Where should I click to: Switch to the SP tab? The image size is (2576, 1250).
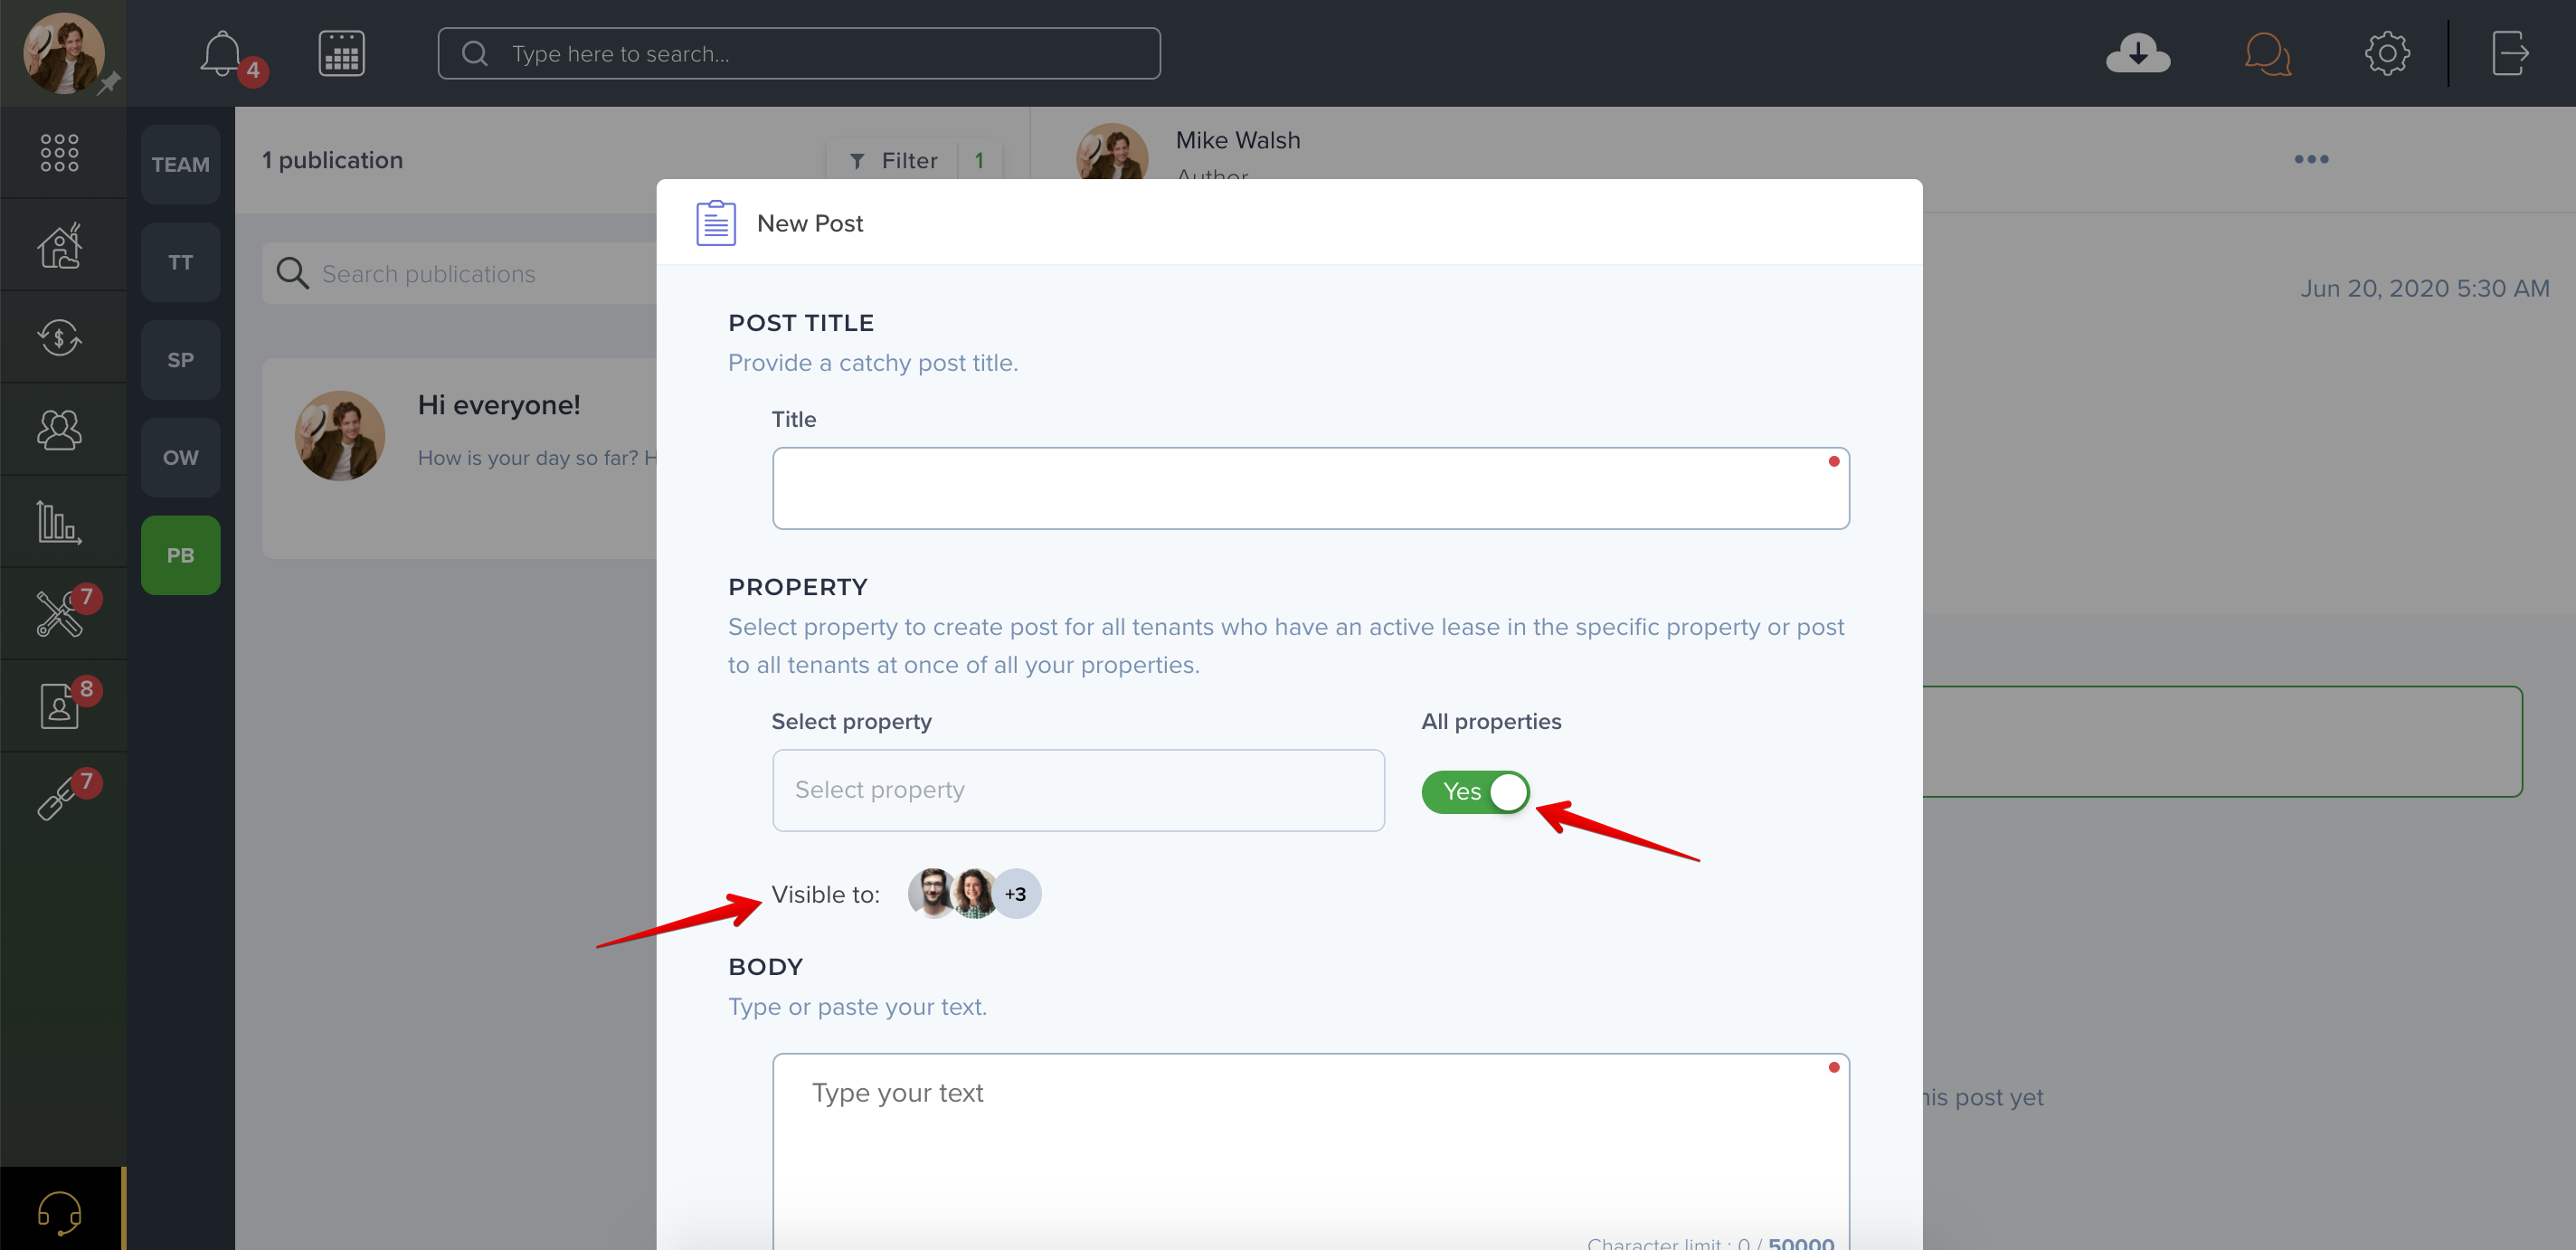(x=181, y=360)
